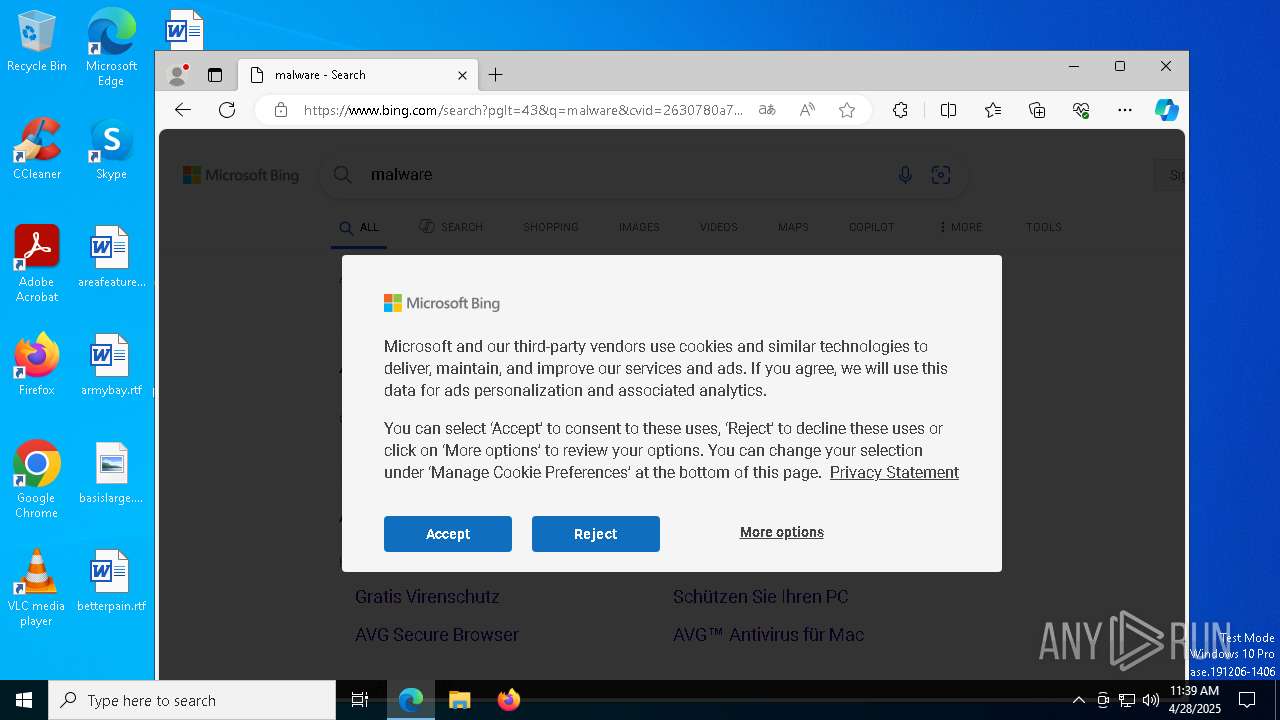Select the areafeature Word document icon

[111, 257]
